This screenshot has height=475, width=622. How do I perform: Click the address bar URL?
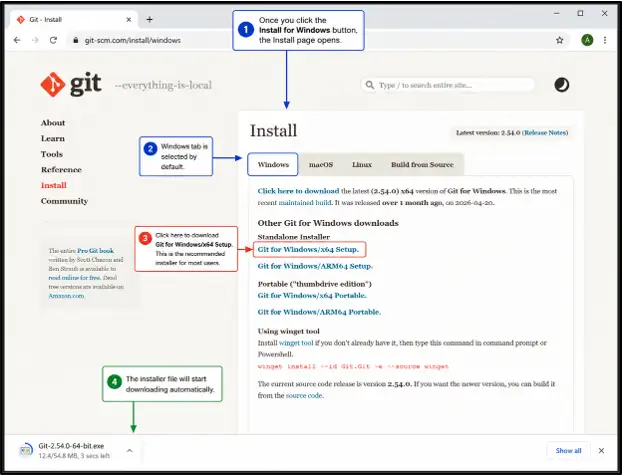pos(132,40)
